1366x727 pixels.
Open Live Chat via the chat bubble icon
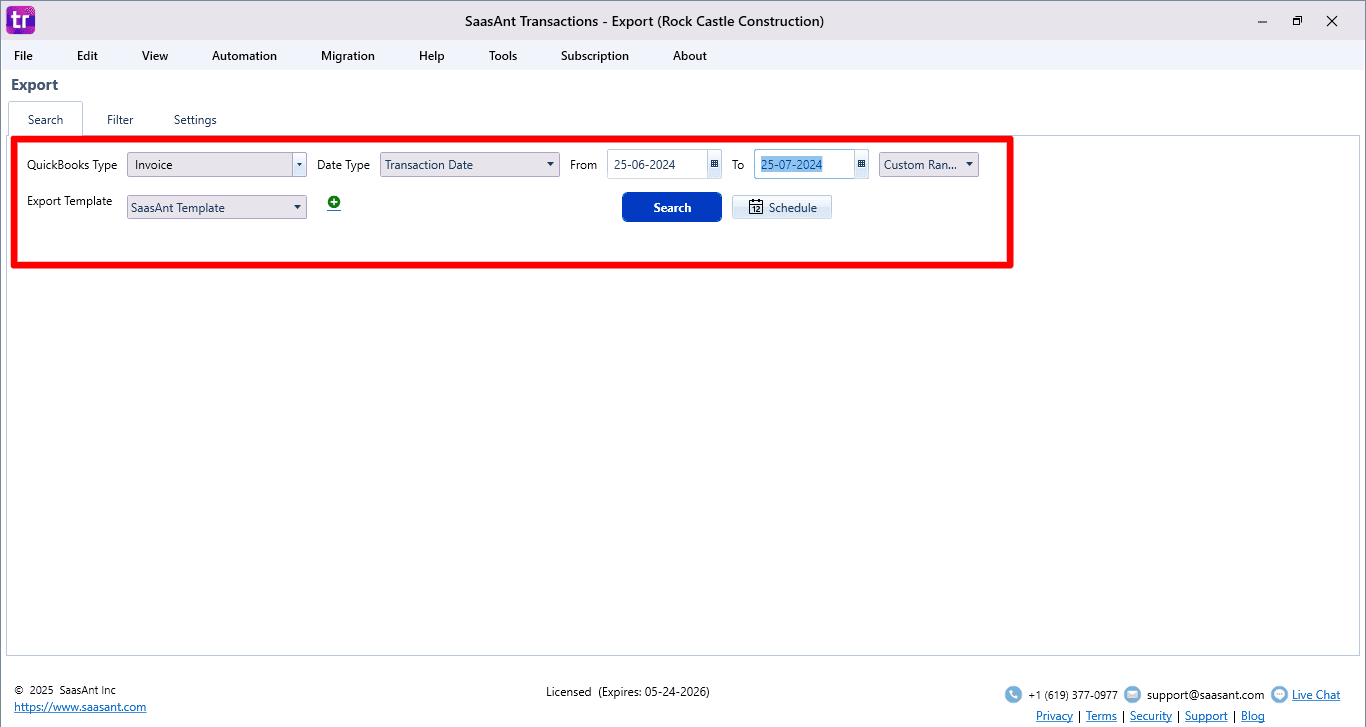click(1279, 694)
